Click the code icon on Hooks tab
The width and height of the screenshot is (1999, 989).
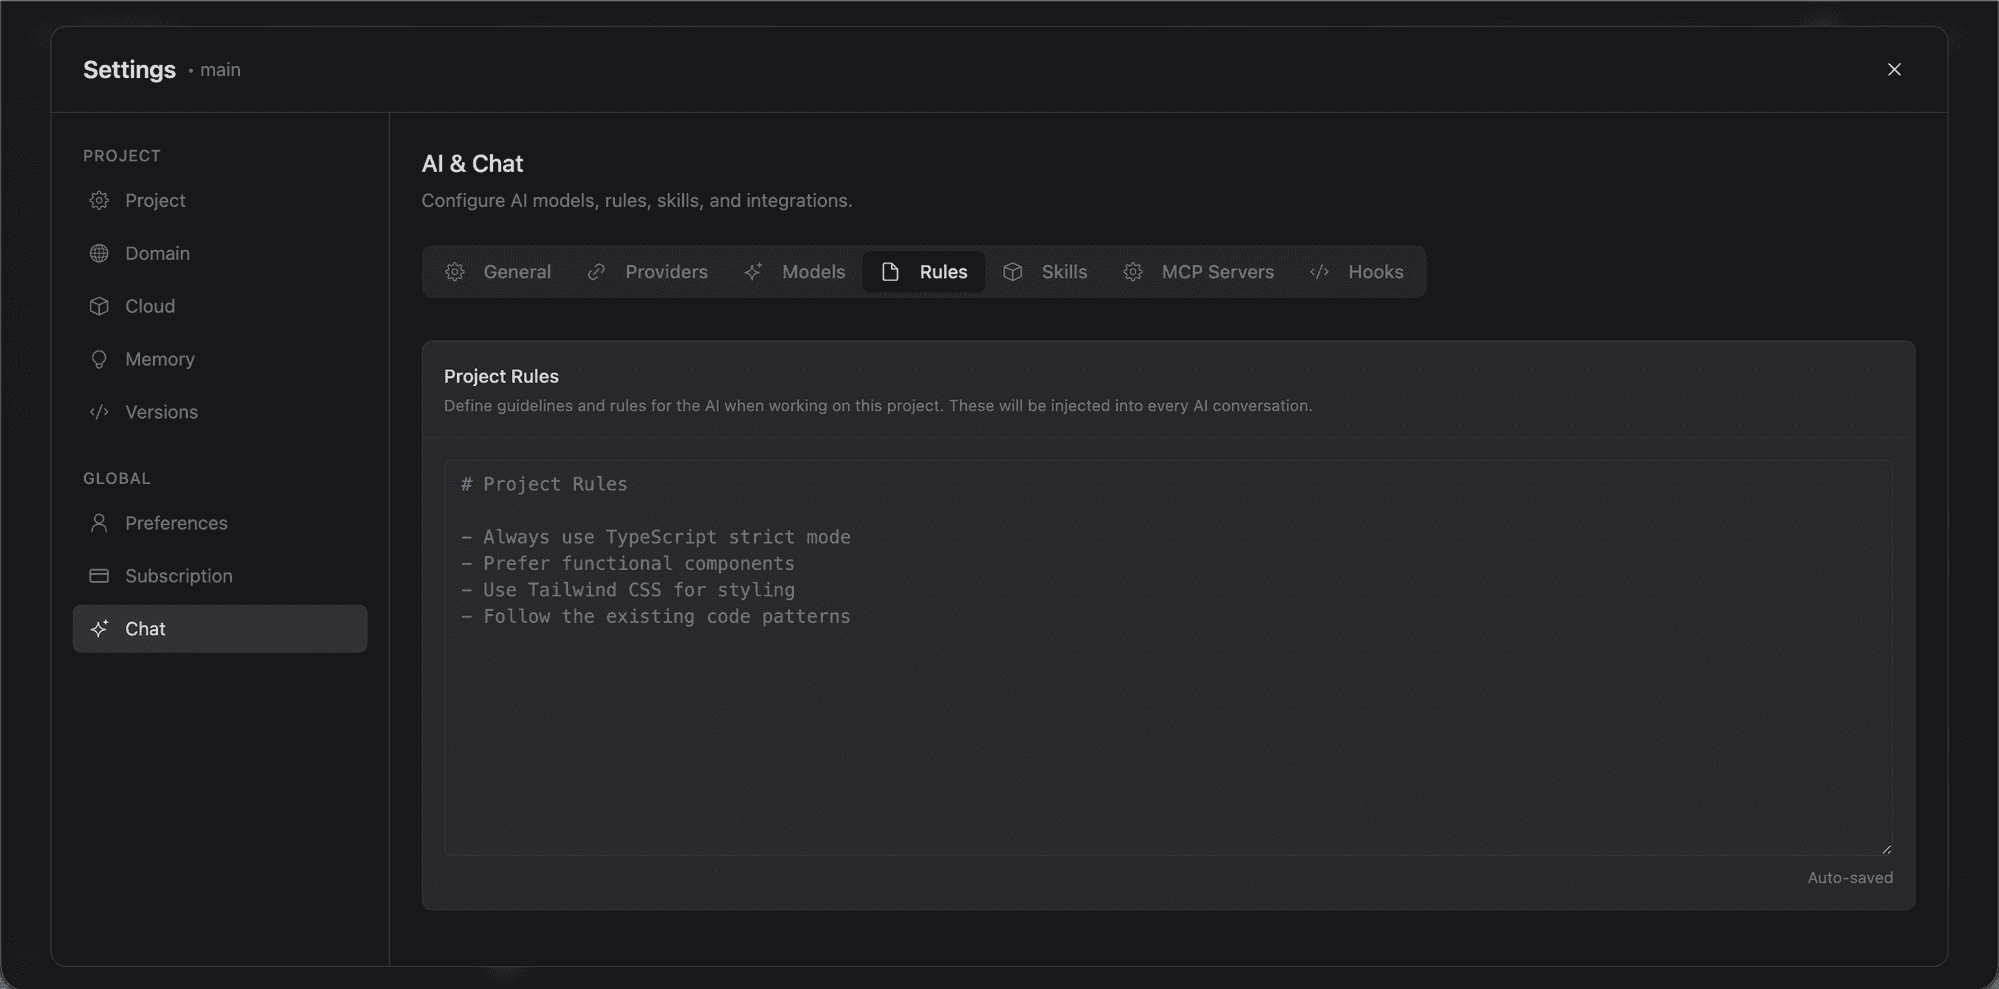[1320, 272]
